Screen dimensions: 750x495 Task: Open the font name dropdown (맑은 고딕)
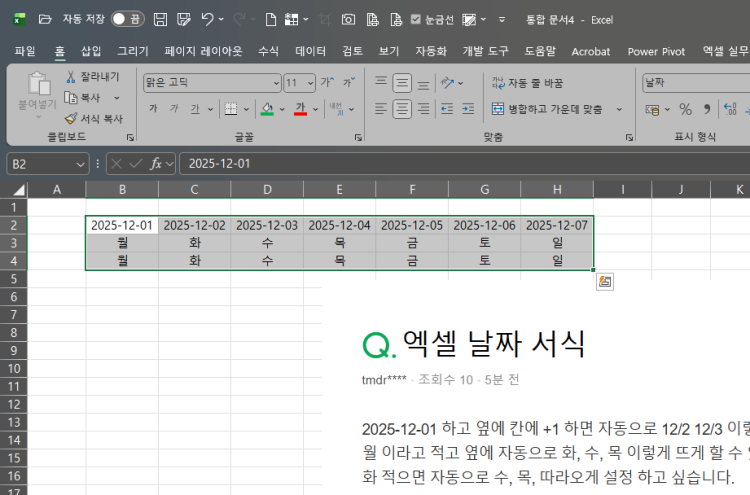click(275, 83)
